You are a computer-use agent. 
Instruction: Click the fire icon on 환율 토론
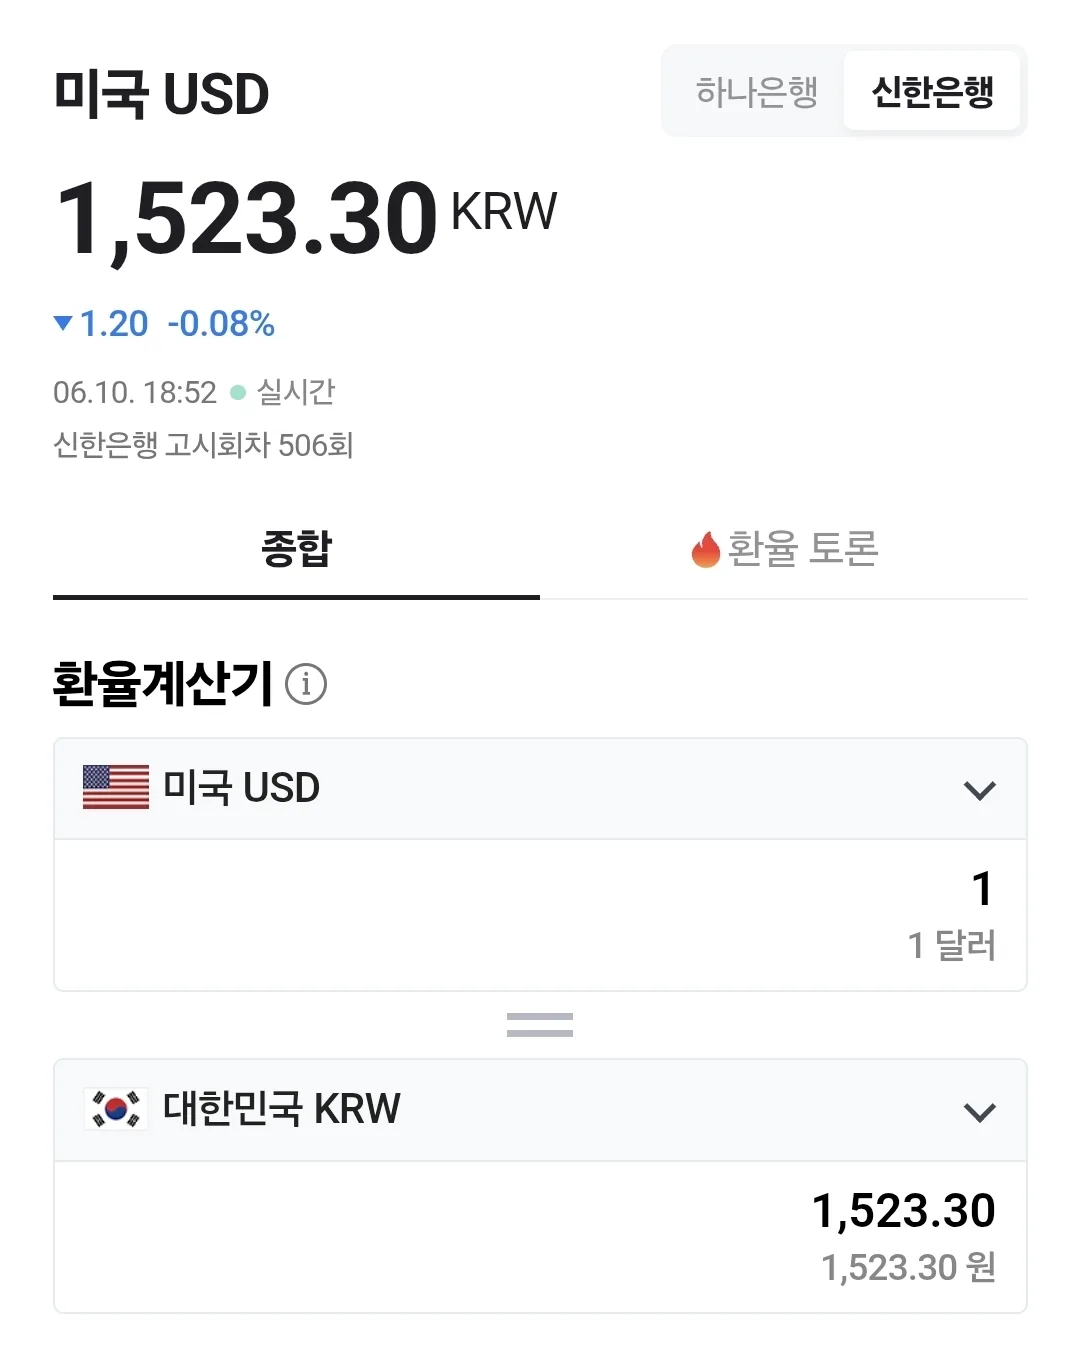(706, 549)
